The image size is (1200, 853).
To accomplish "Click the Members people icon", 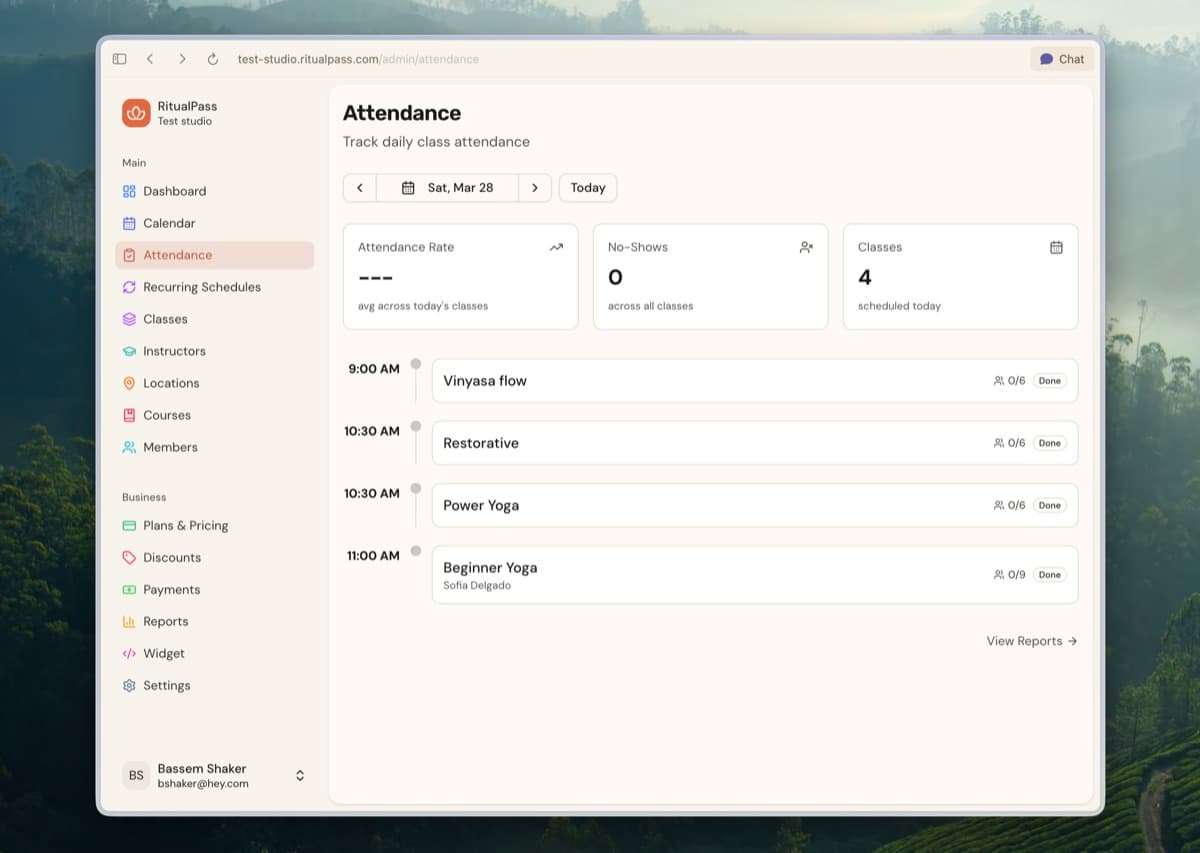I will [x=129, y=447].
